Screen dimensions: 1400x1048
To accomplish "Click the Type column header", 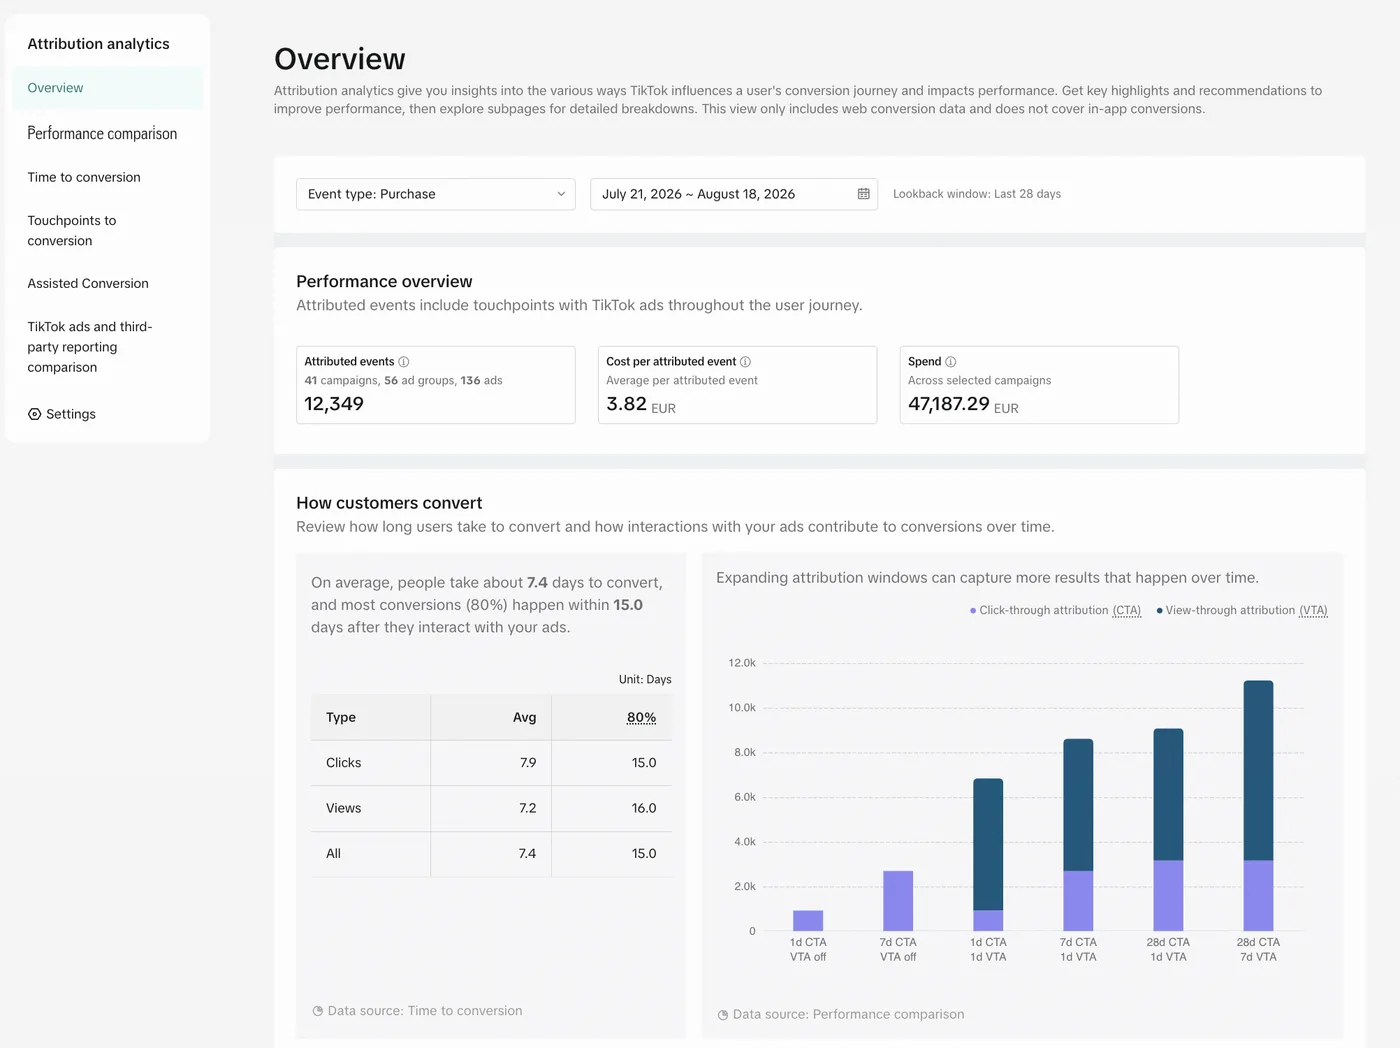I will (x=341, y=717).
